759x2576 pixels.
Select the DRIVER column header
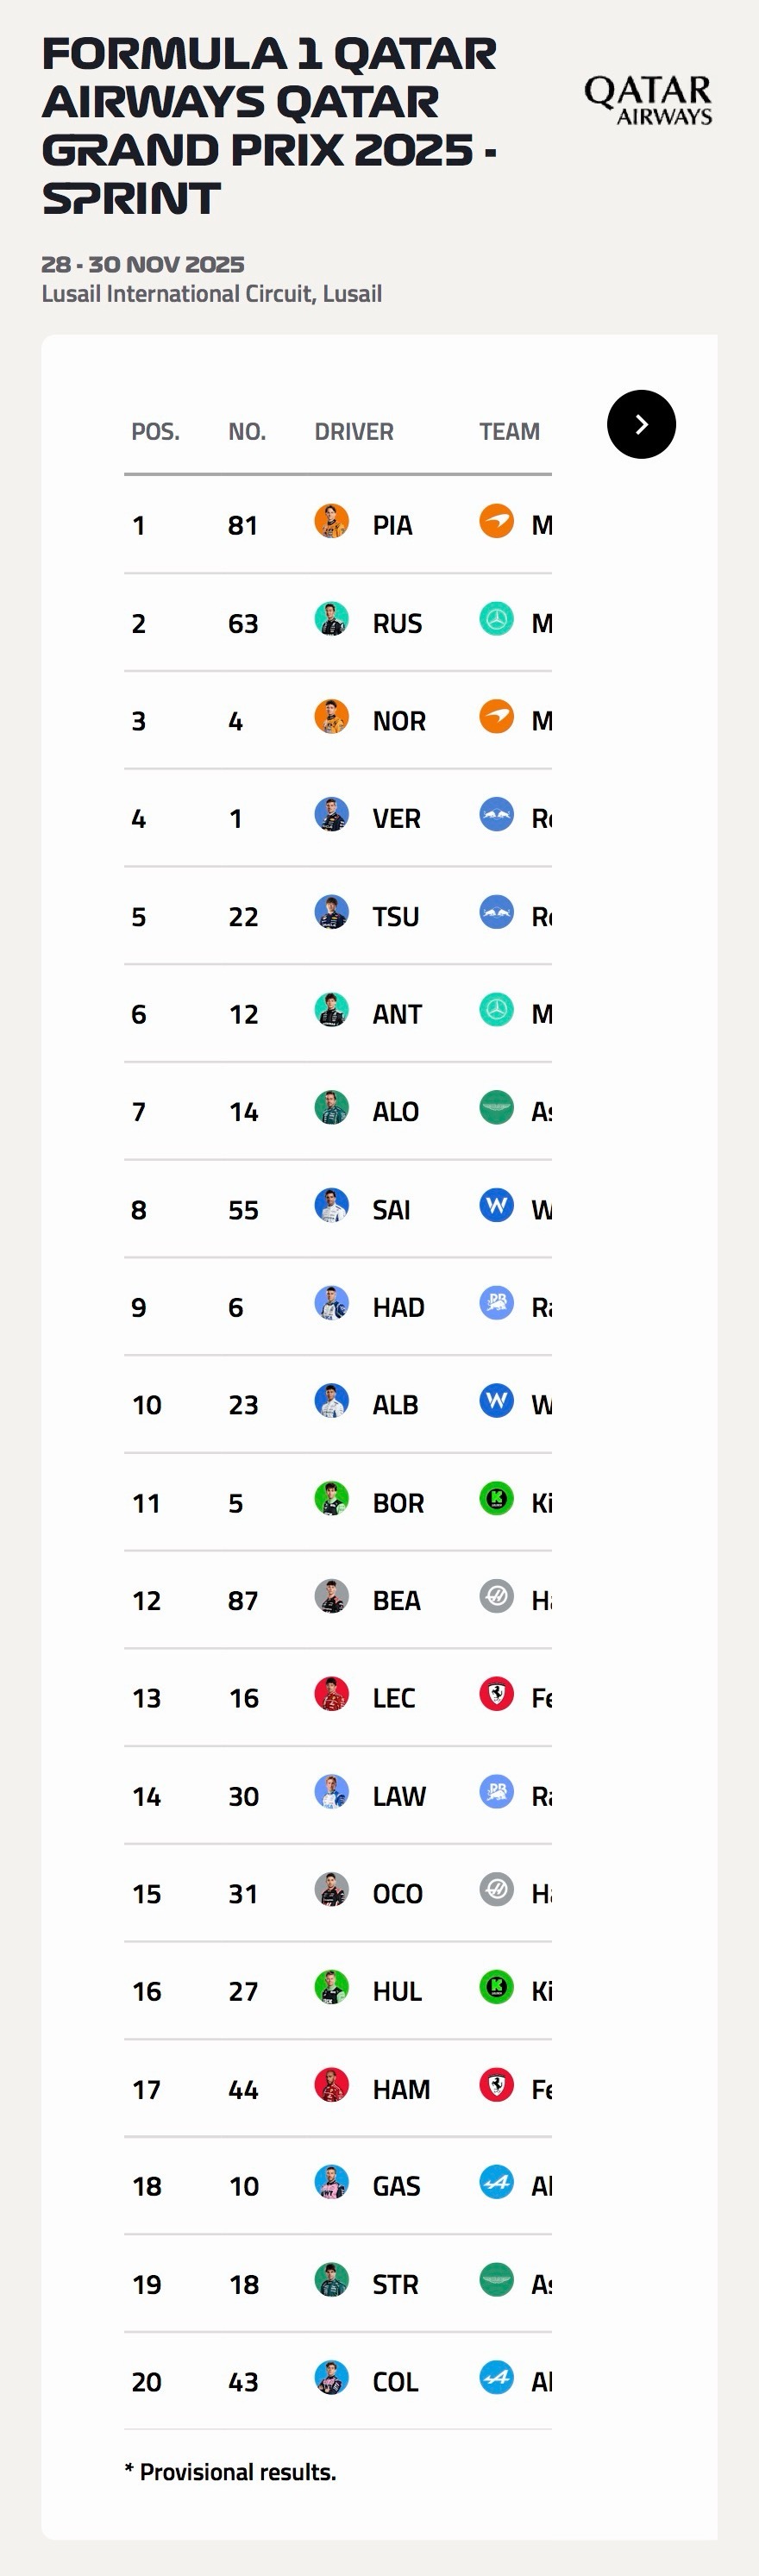354,432
